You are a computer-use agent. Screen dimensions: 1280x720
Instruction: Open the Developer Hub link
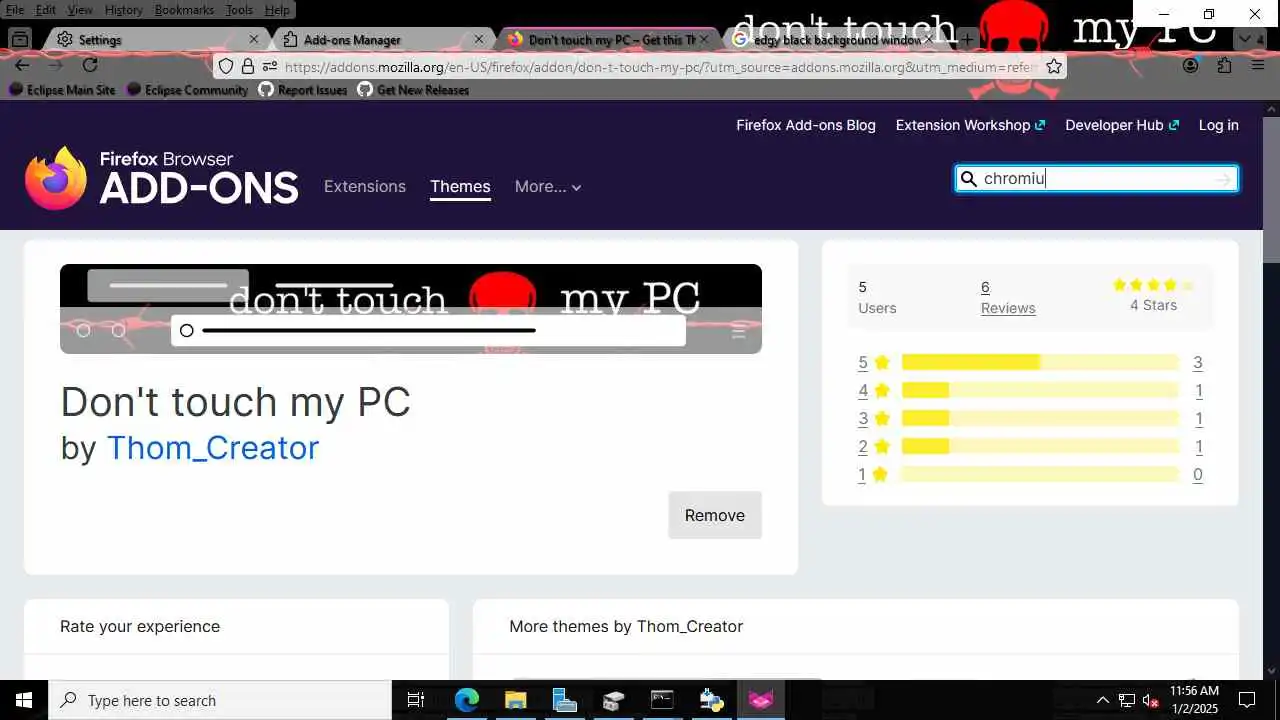[1122, 125]
